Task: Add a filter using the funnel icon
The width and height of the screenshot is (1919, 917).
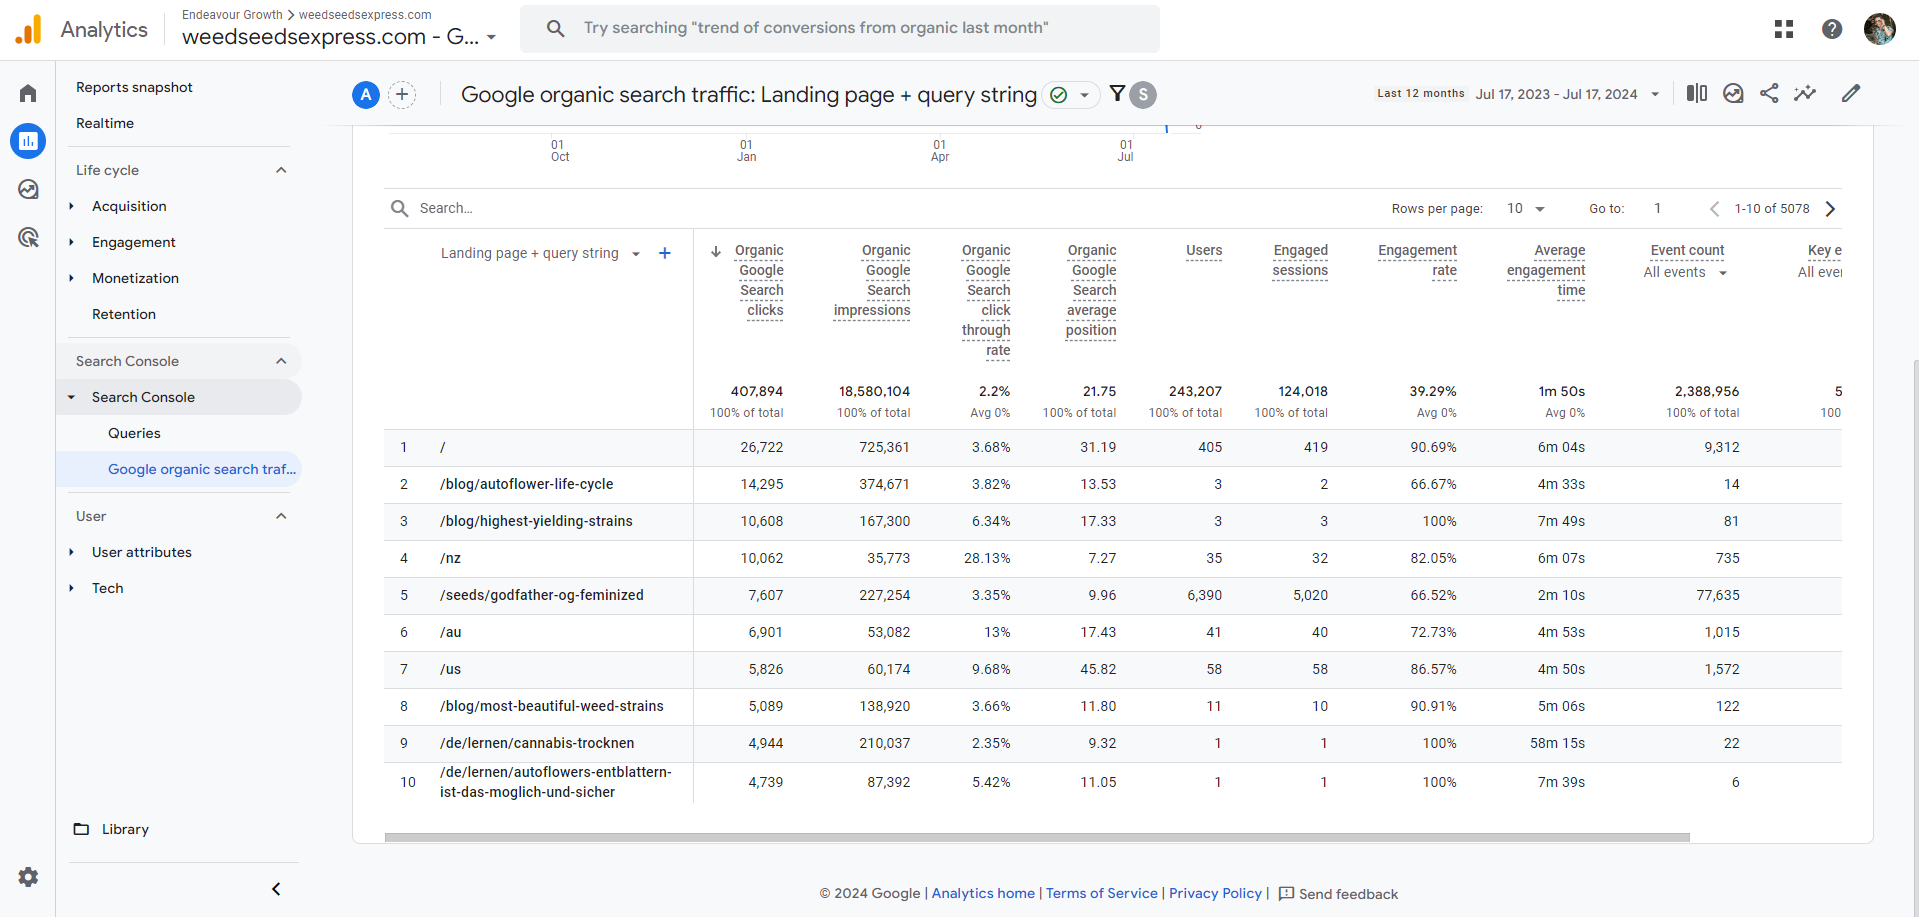Action: (x=1117, y=93)
